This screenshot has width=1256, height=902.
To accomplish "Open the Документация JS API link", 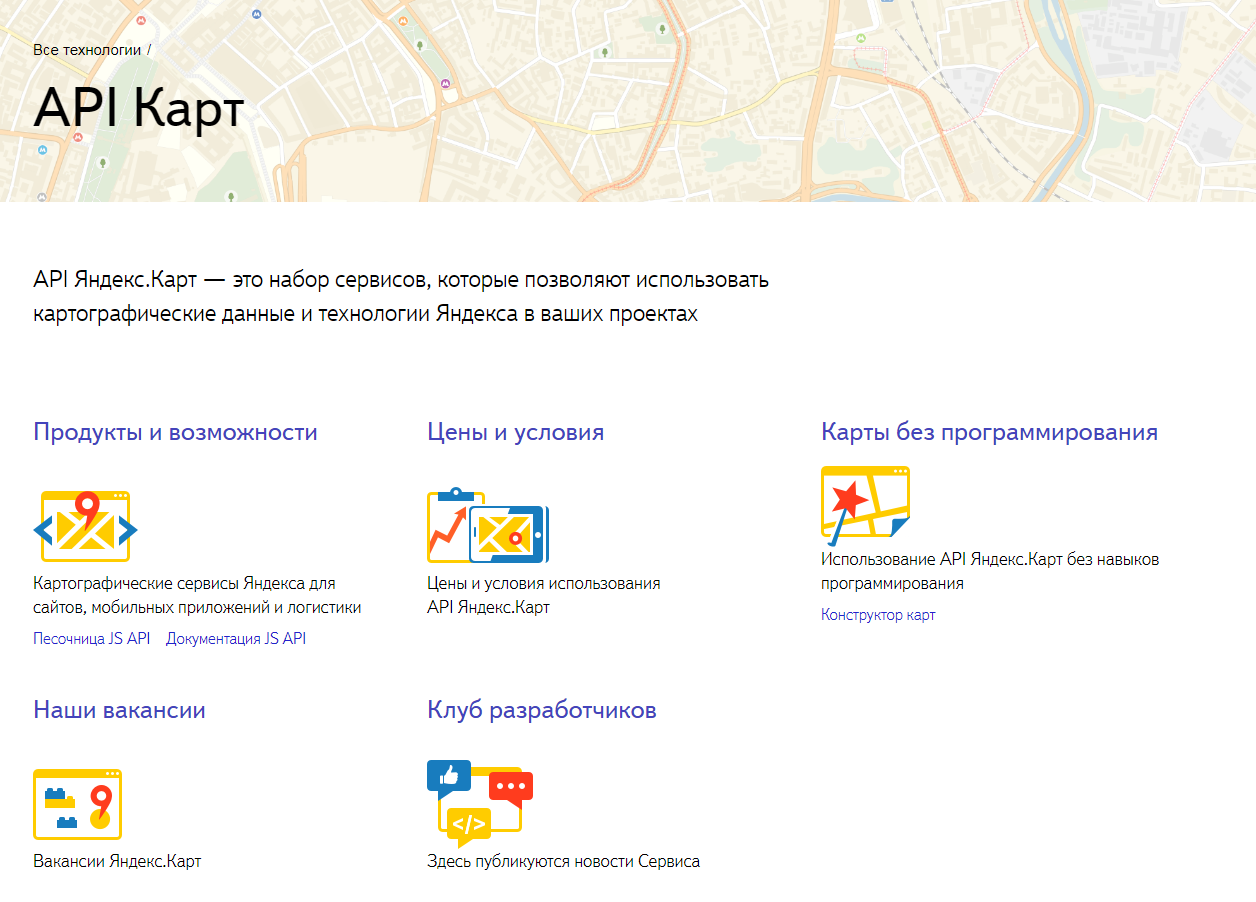I will click(236, 639).
